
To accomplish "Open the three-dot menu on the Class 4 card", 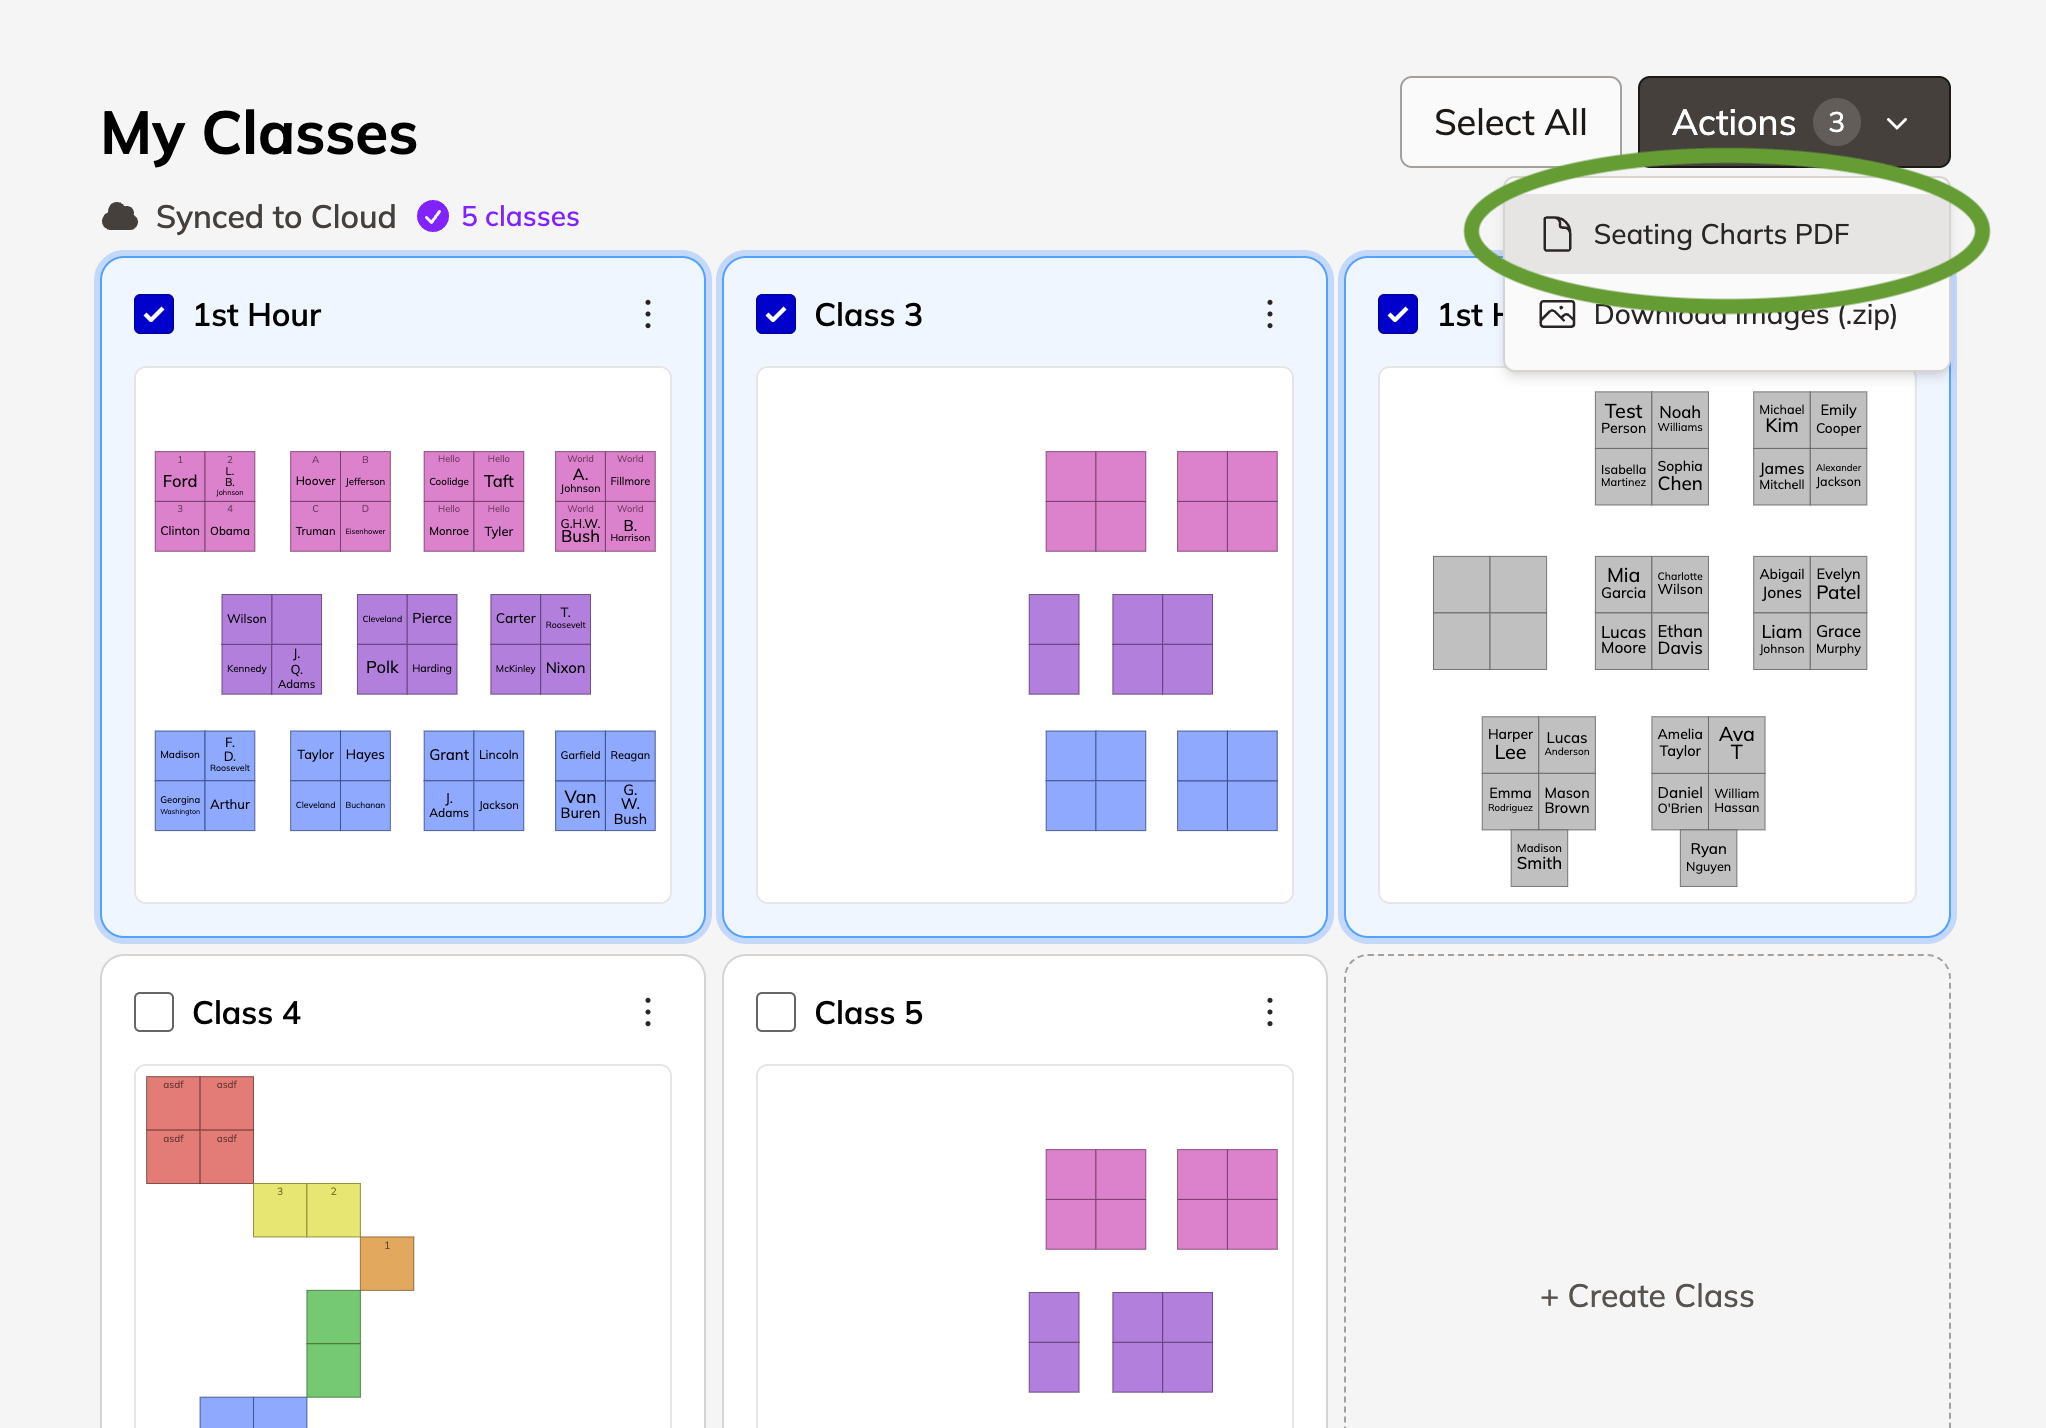I will tap(648, 1012).
